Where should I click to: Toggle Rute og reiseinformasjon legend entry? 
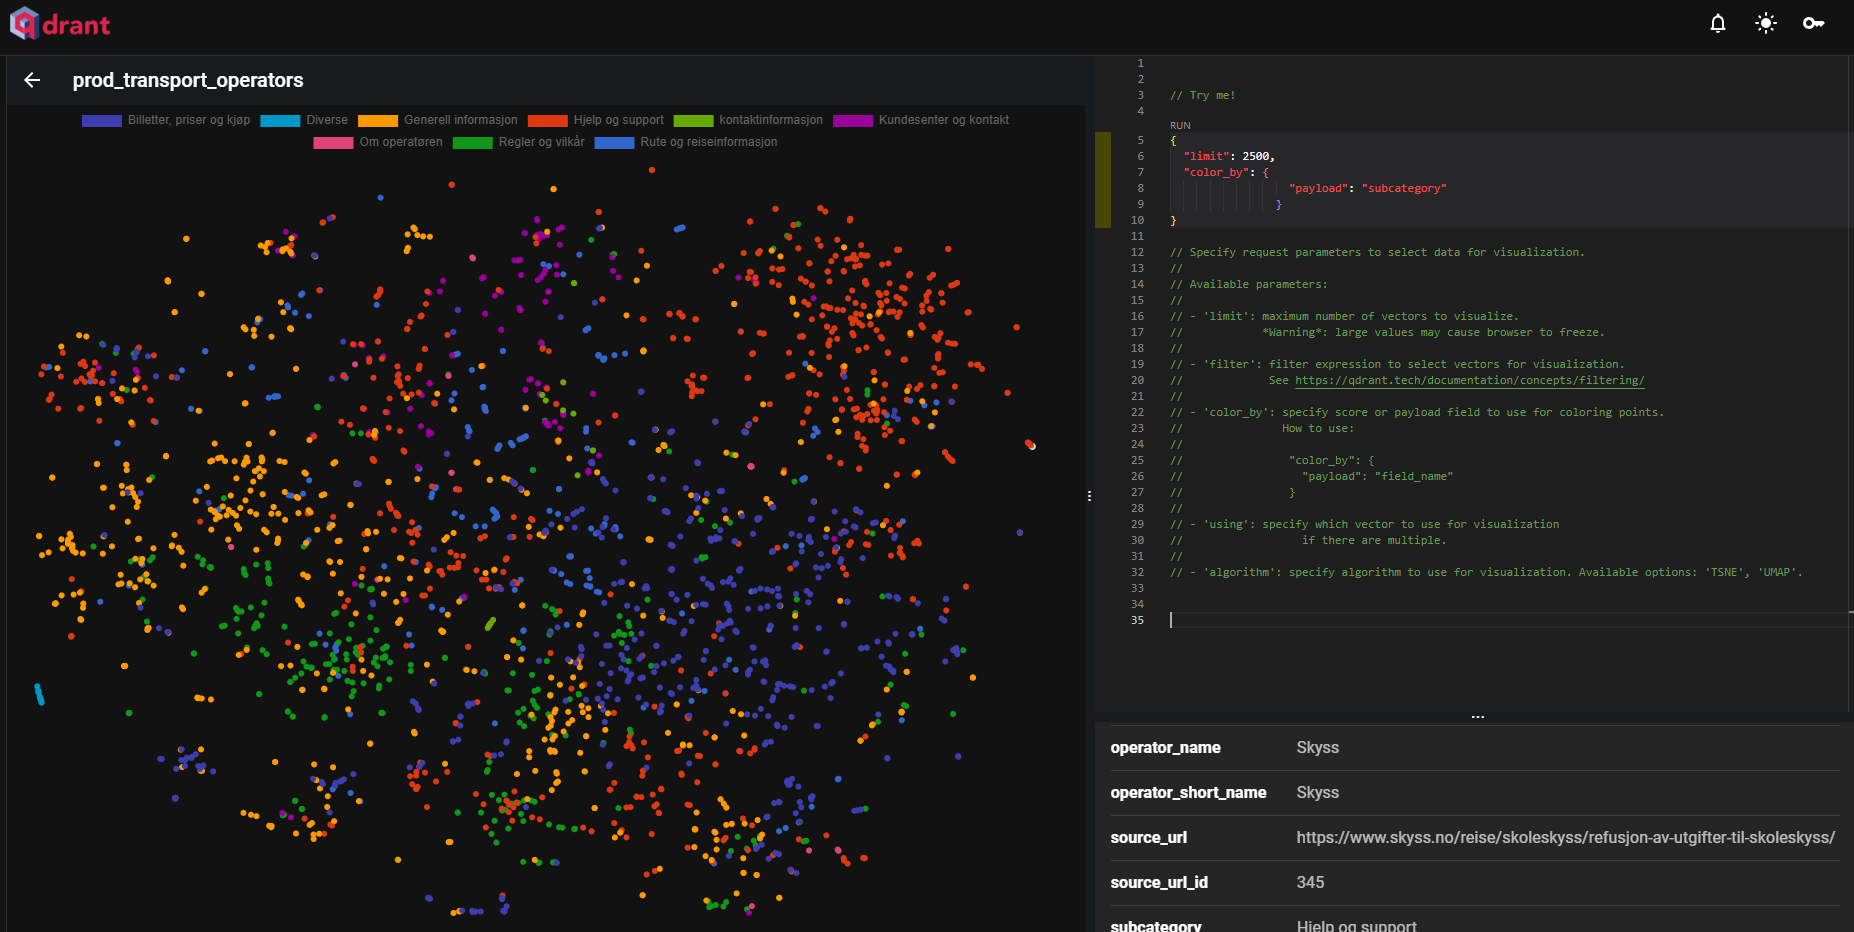click(686, 142)
